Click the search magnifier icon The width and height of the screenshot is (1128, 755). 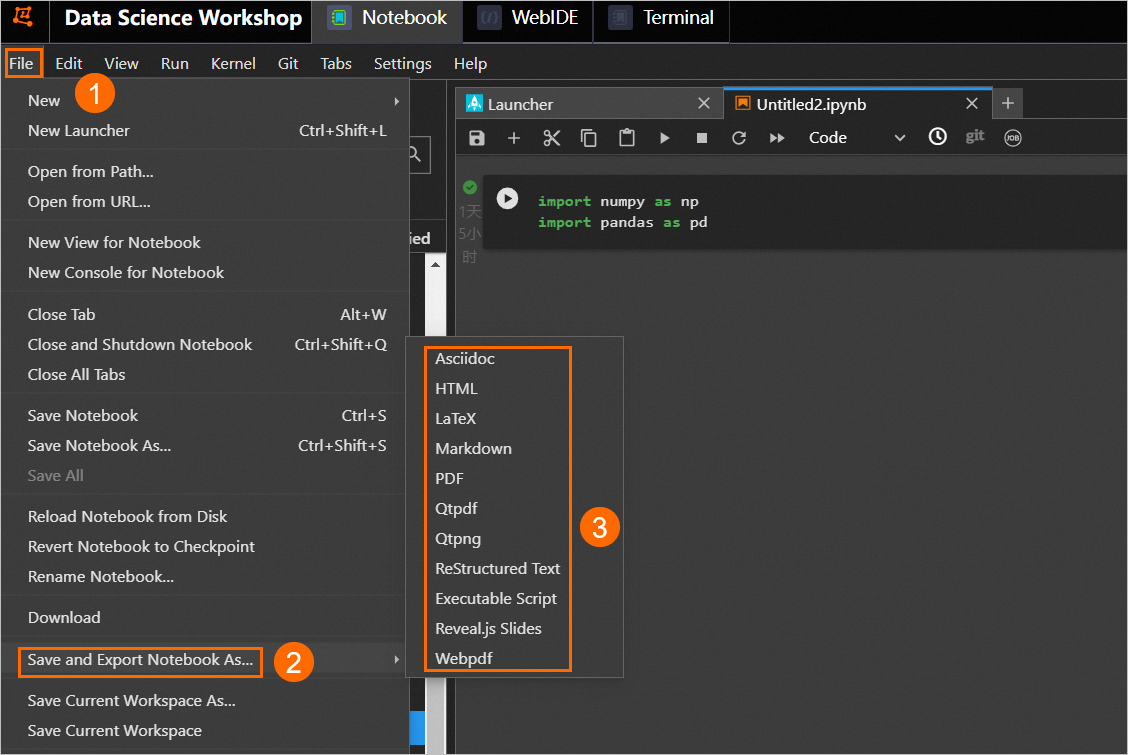(415, 154)
